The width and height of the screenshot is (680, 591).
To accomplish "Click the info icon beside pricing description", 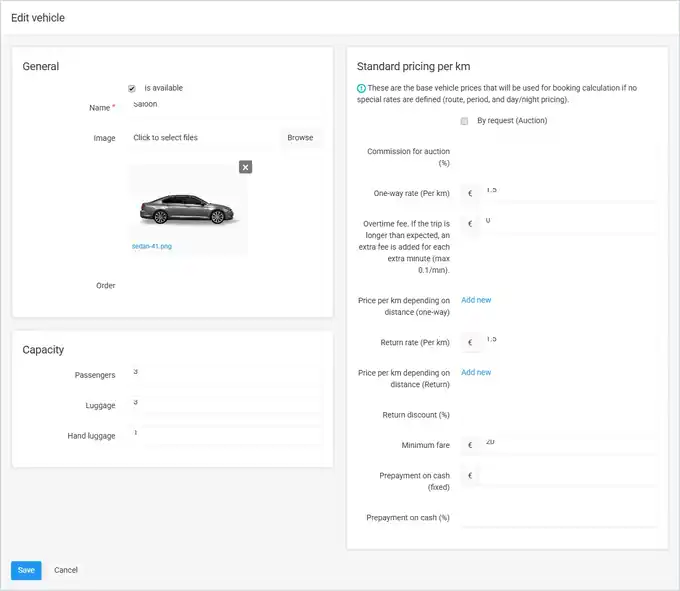I will click(361, 88).
